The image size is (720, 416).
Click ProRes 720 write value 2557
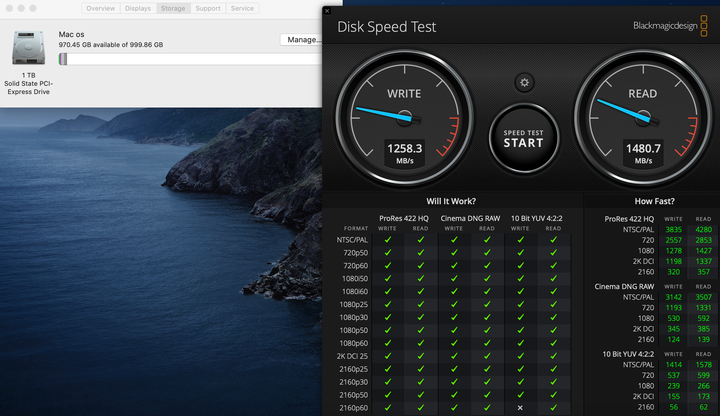(x=674, y=240)
